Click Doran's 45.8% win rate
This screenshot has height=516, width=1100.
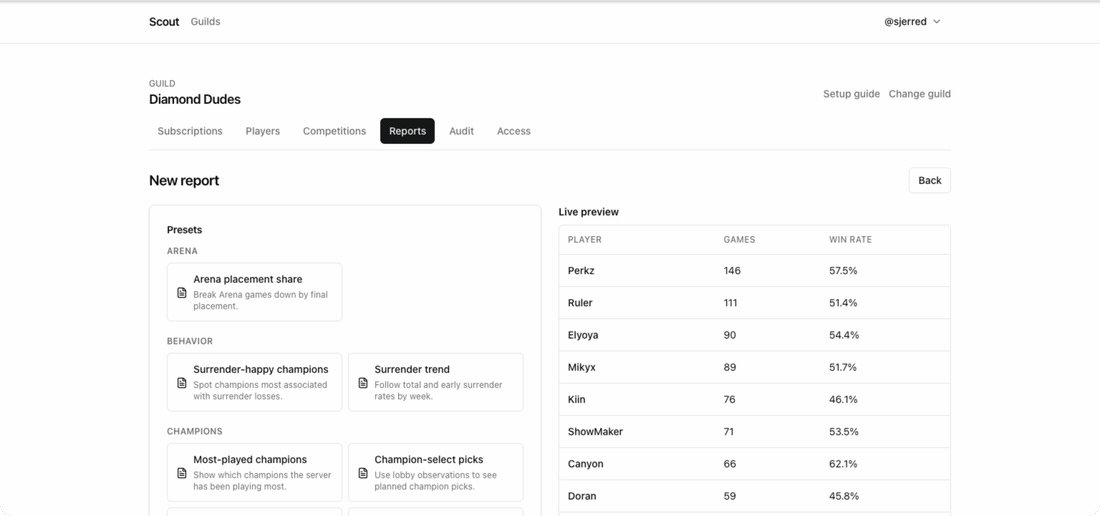[x=844, y=496]
